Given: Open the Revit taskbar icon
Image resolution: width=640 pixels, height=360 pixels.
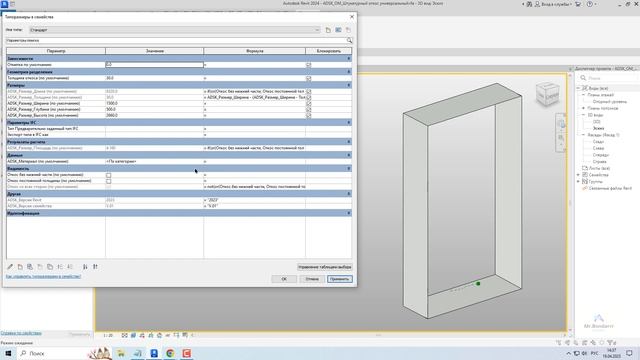Looking at the screenshot, I should [x=154, y=353].
